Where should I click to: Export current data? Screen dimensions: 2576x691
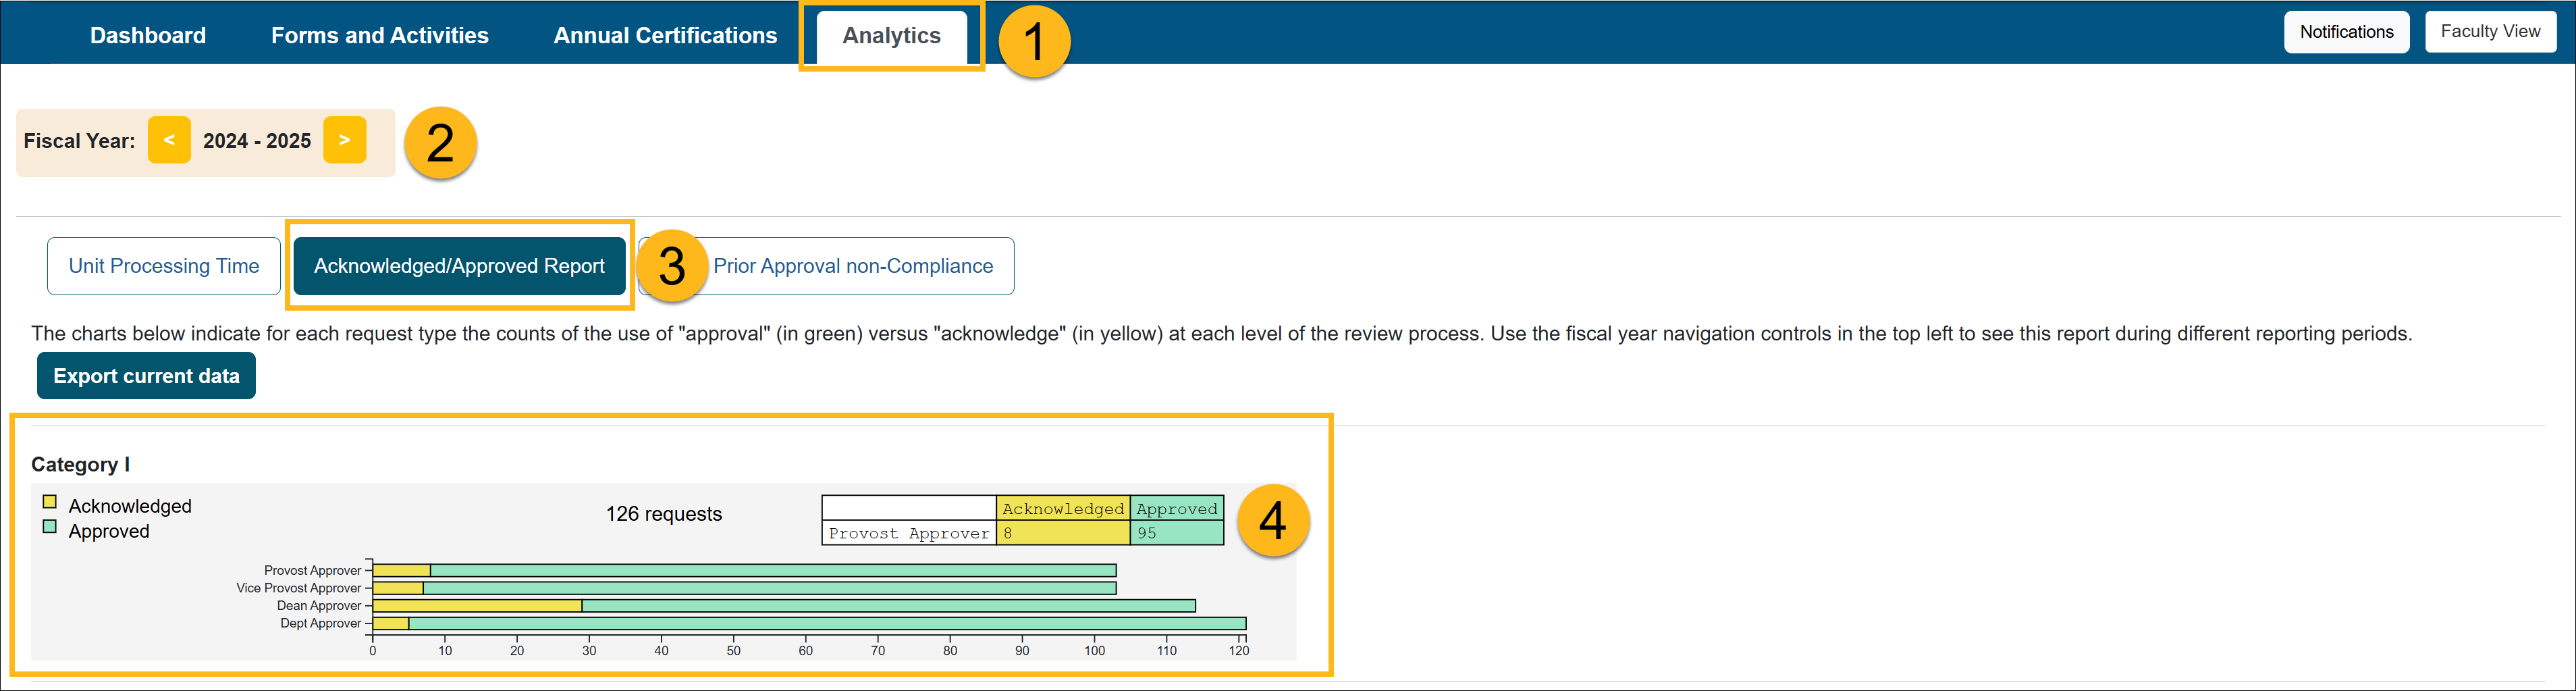coord(146,376)
